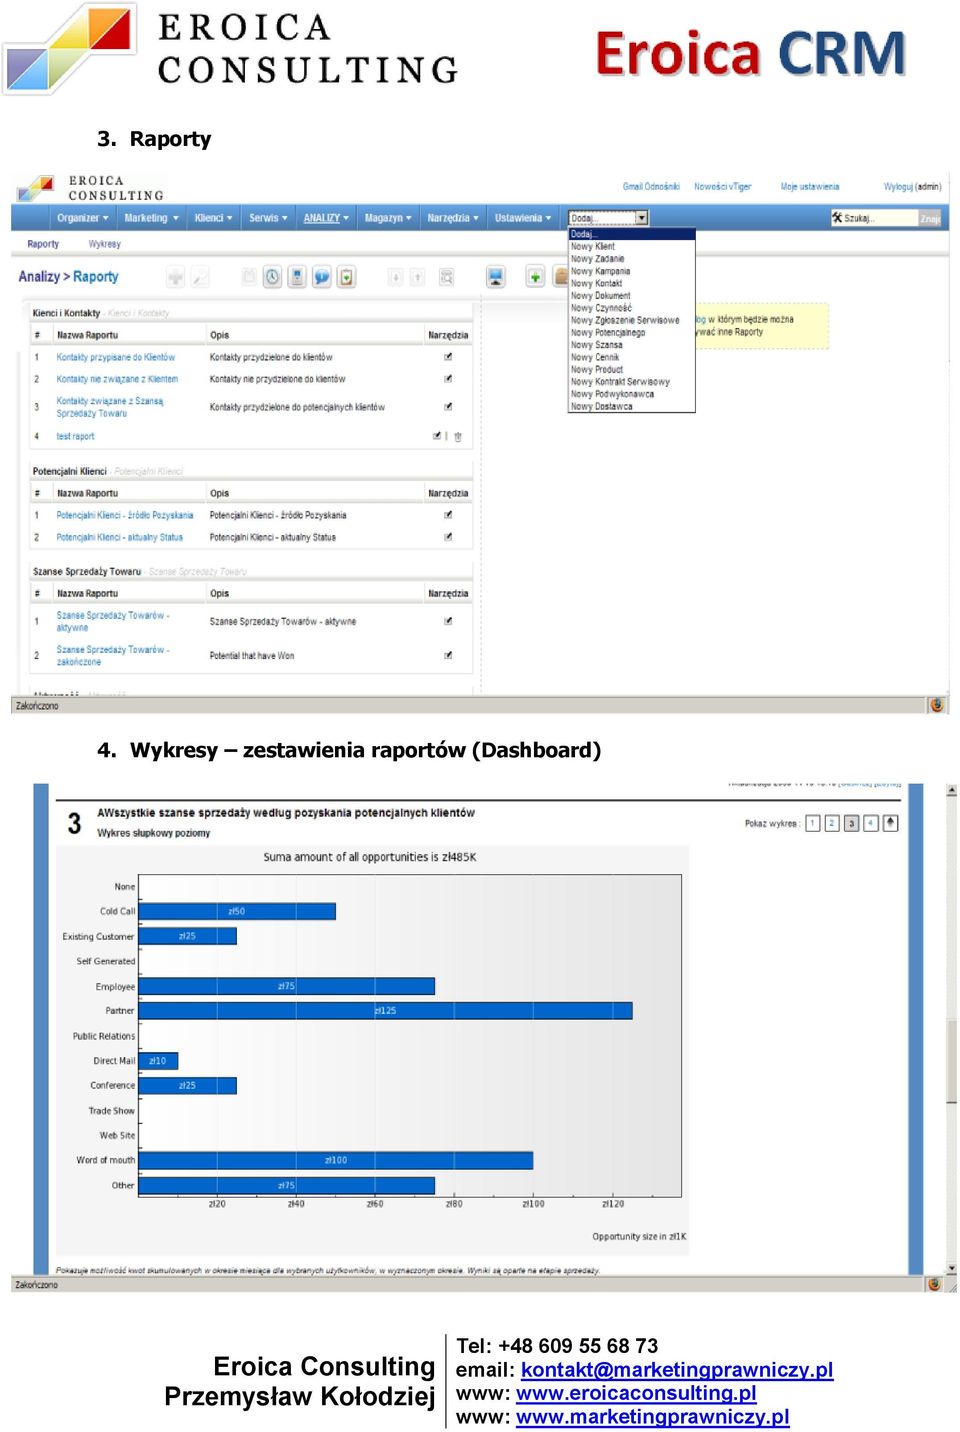
Task: Edit report 'Kontakty nie związane z Klientem'
Action: [448, 379]
